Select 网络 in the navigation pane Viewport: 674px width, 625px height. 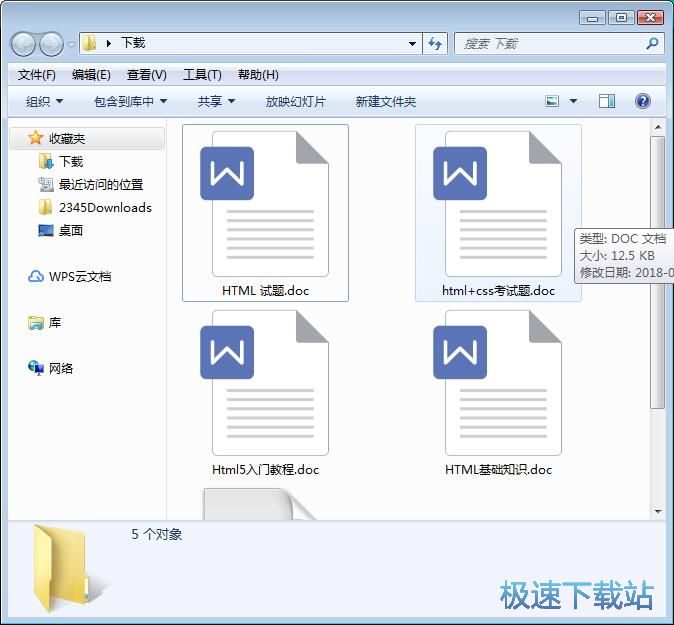(x=61, y=368)
